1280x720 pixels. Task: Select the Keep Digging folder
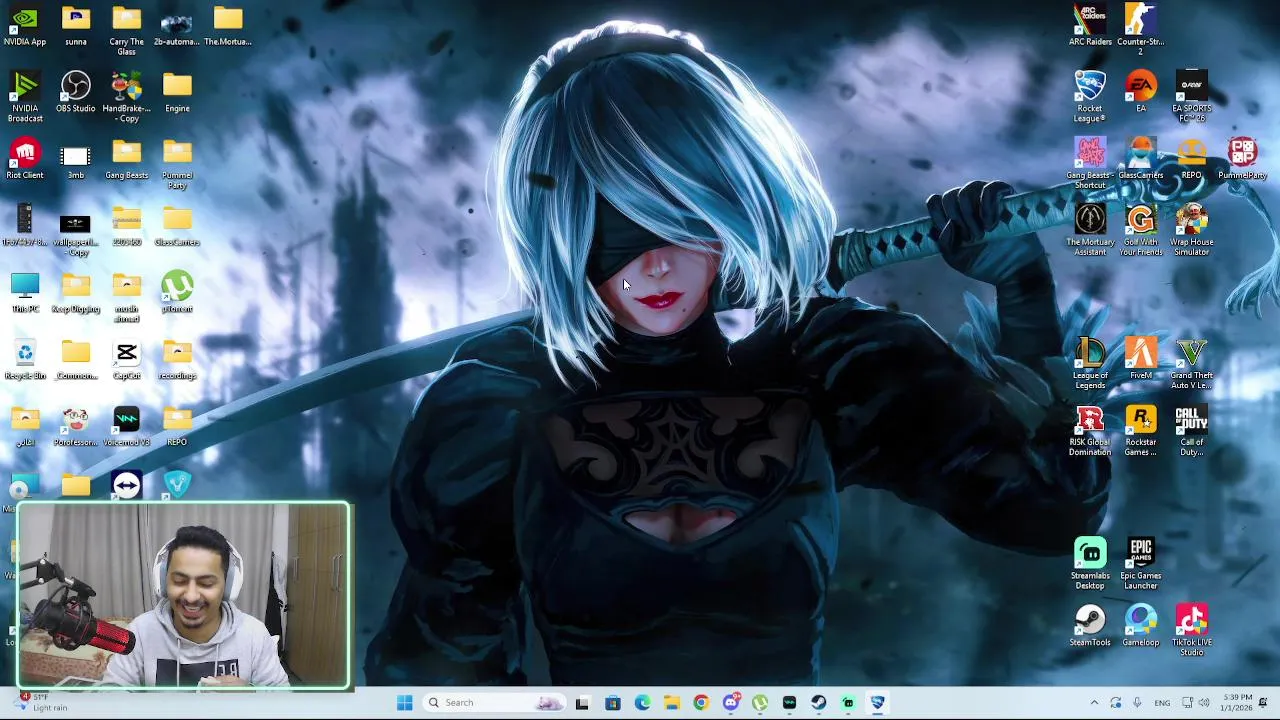tap(76, 293)
